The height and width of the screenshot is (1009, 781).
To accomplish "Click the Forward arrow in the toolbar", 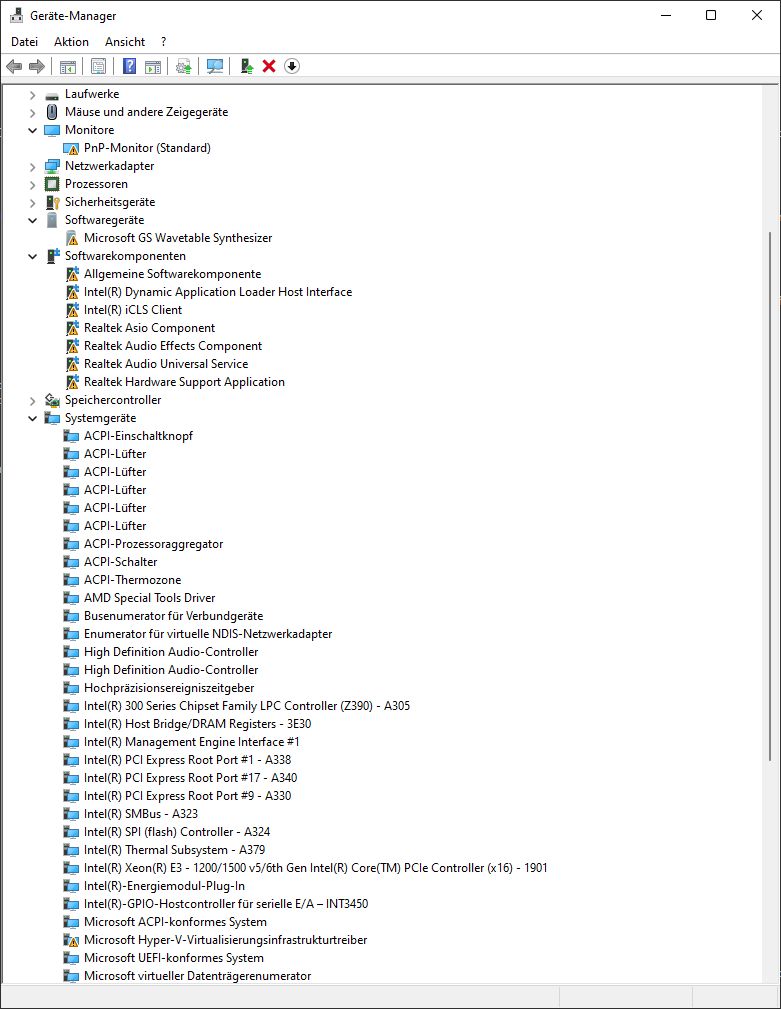I will pyautogui.click(x=37, y=66).
